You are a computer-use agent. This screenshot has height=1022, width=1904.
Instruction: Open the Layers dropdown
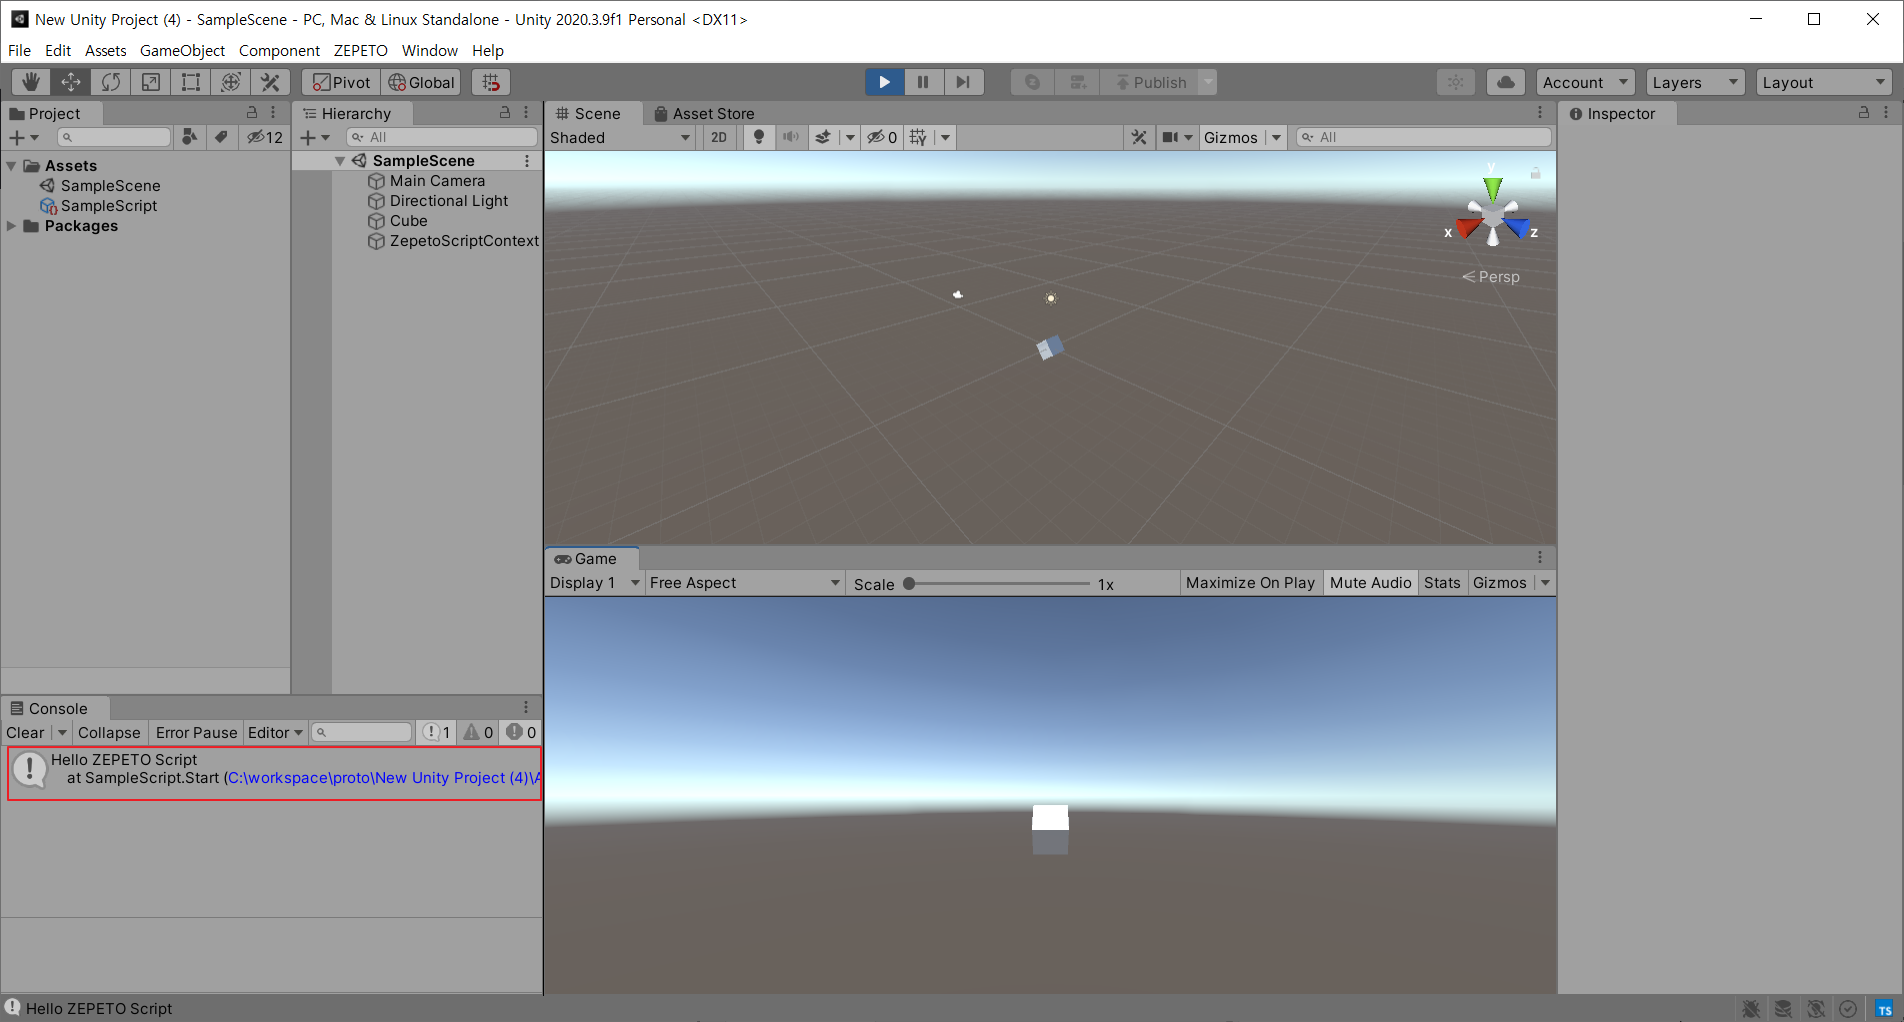[1695, 82]
